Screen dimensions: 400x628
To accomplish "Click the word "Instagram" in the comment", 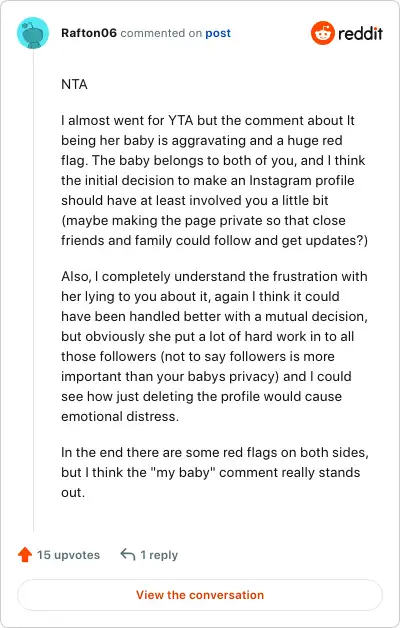I will pyautogui.click(x=280, y=181).
